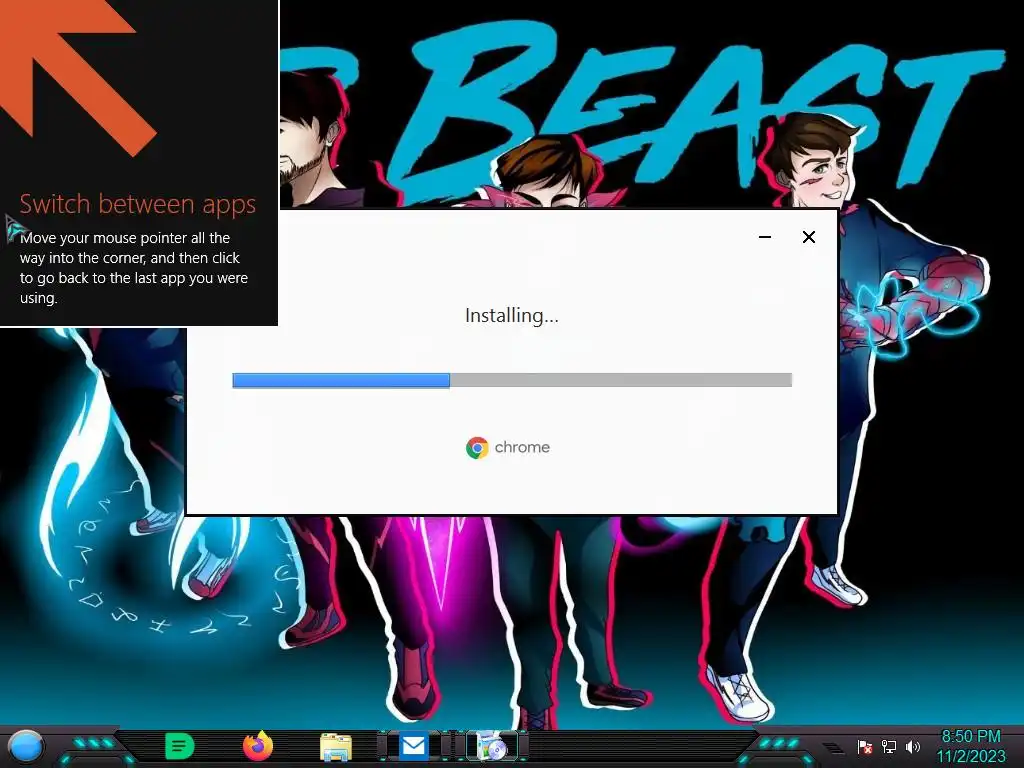
Task: Close the Chrome installer window
Action: tap(808, 237)
